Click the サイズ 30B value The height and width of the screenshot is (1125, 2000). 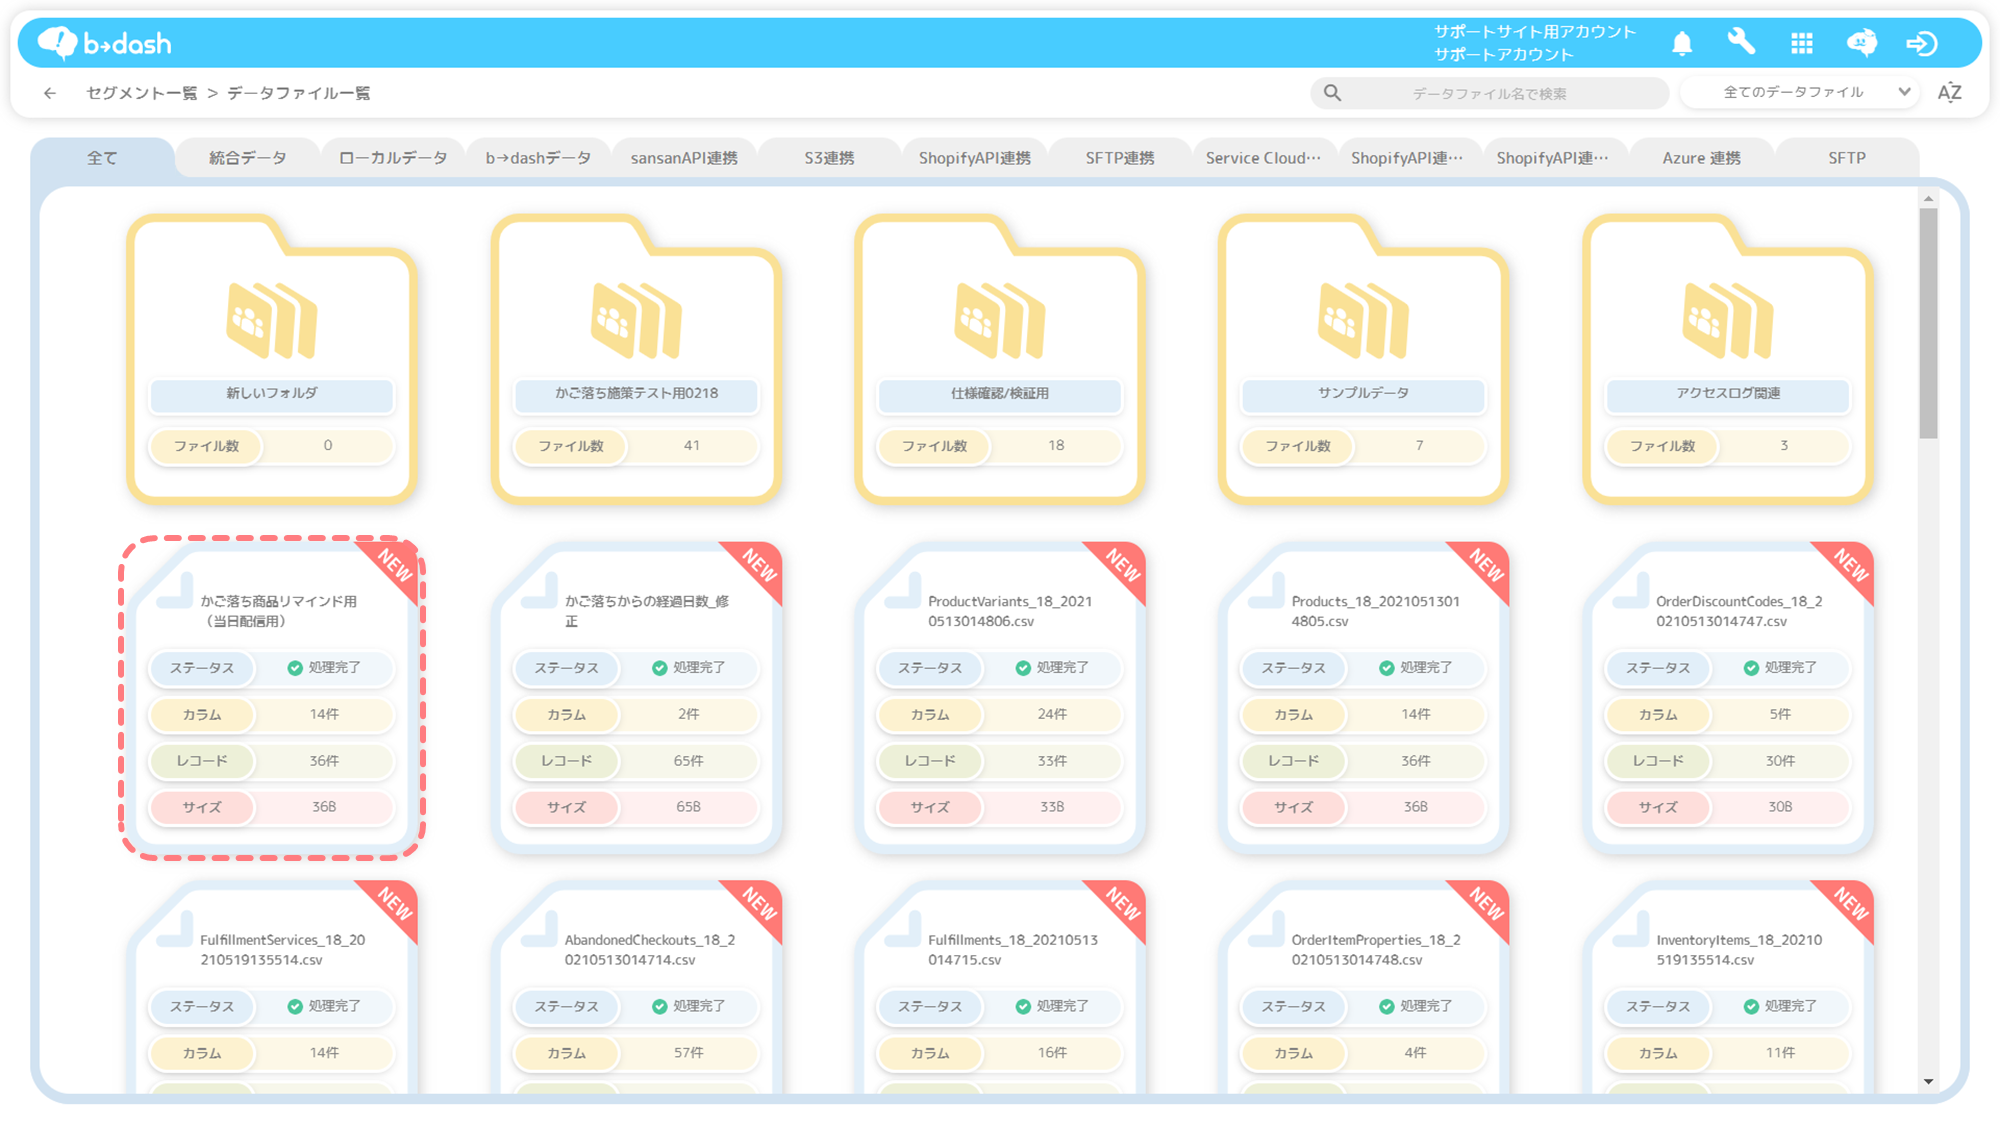click(x=1780, y=807)
